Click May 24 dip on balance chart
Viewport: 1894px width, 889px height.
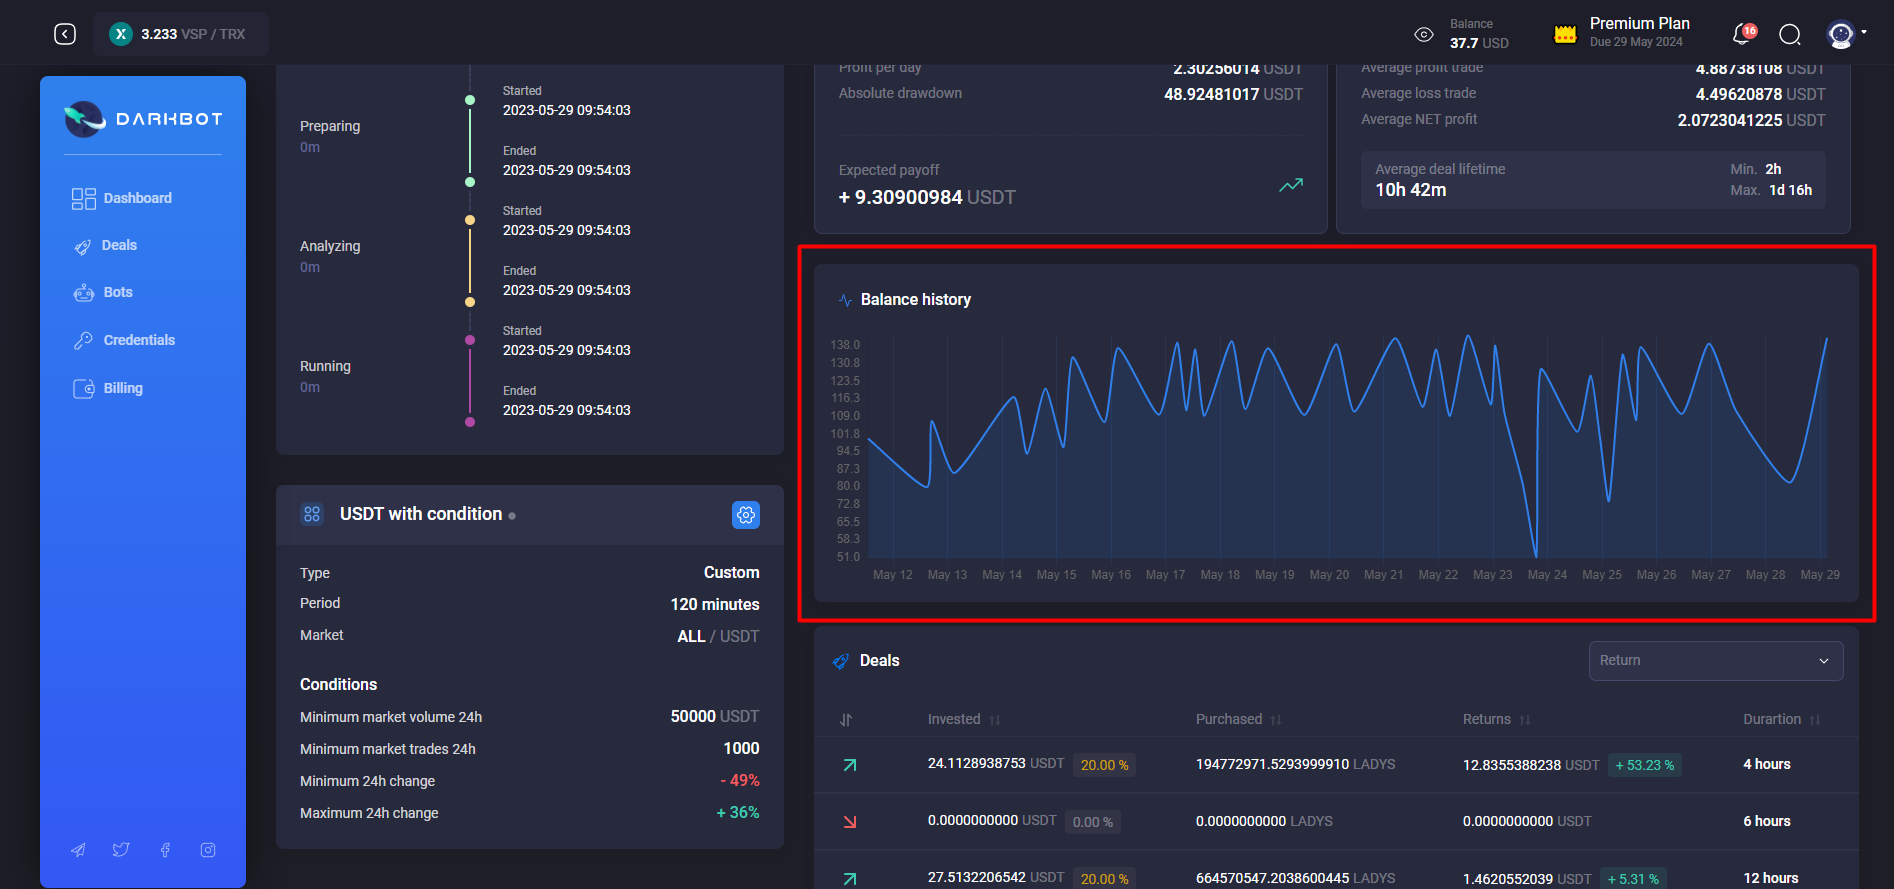1536,554
